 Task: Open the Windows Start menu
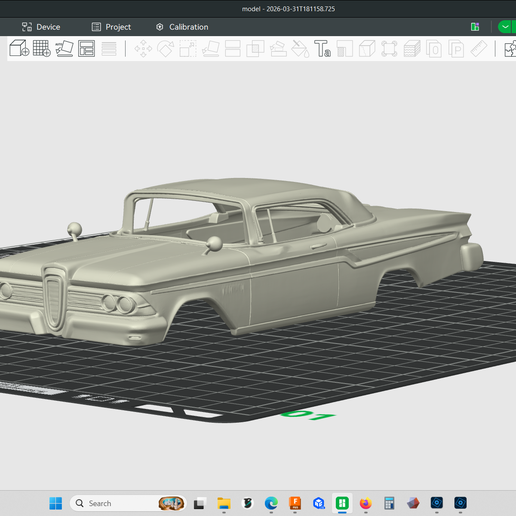(x=56, y=503)
